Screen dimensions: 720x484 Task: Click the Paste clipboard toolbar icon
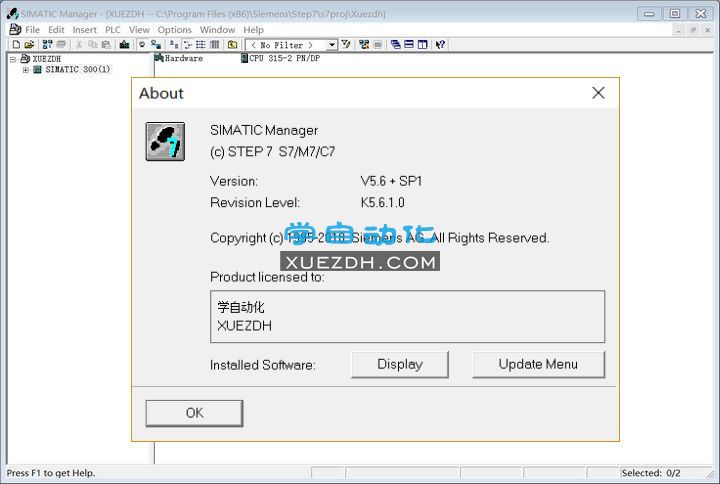[106, 45]
